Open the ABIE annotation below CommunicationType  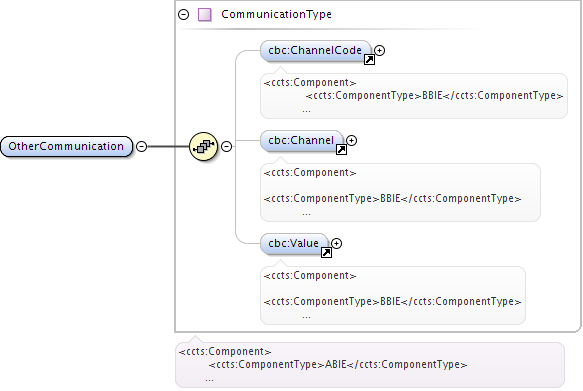tap(370, 365)
